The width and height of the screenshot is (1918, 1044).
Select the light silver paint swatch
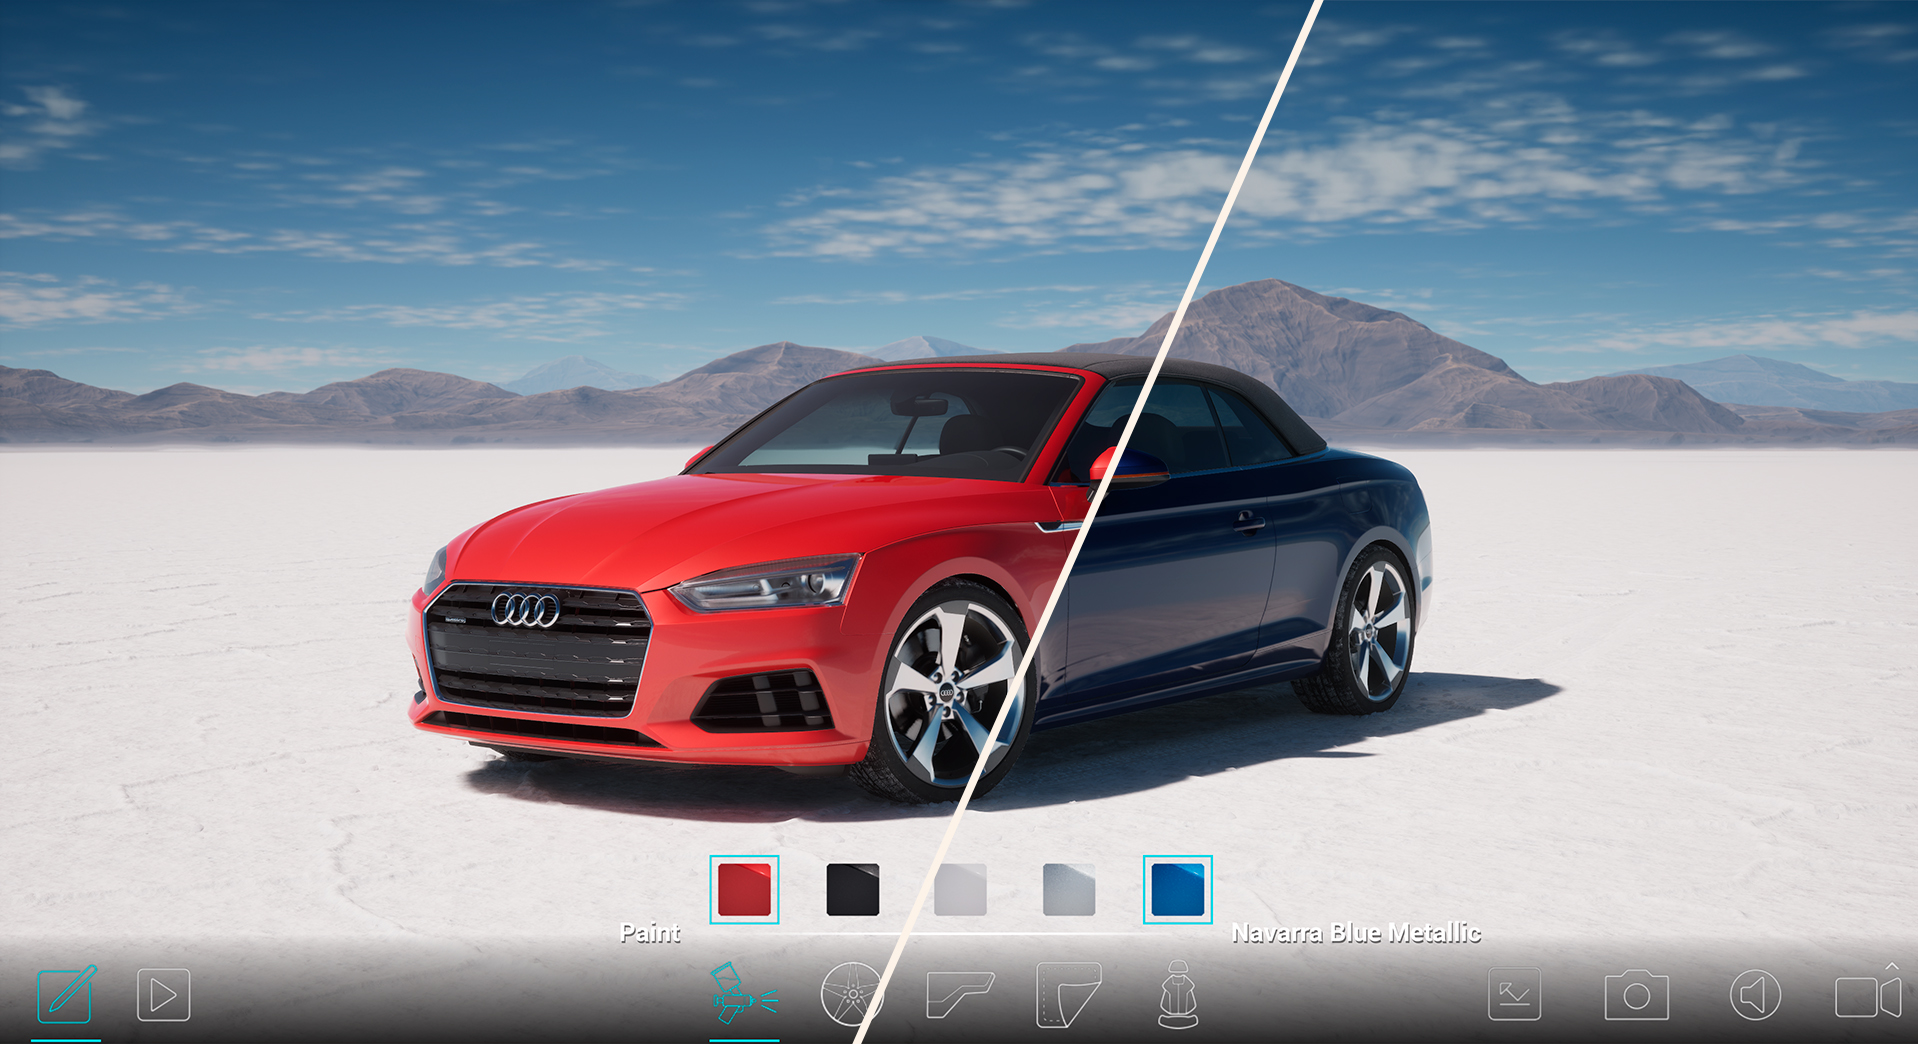coord(960,889)
